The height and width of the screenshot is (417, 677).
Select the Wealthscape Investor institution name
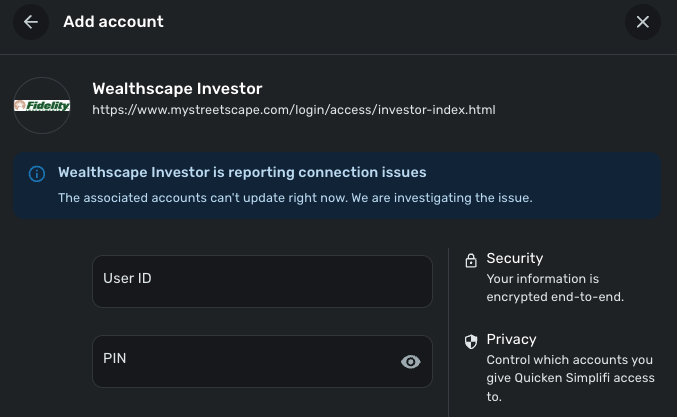pyautogui.click(x=177, y=89)
